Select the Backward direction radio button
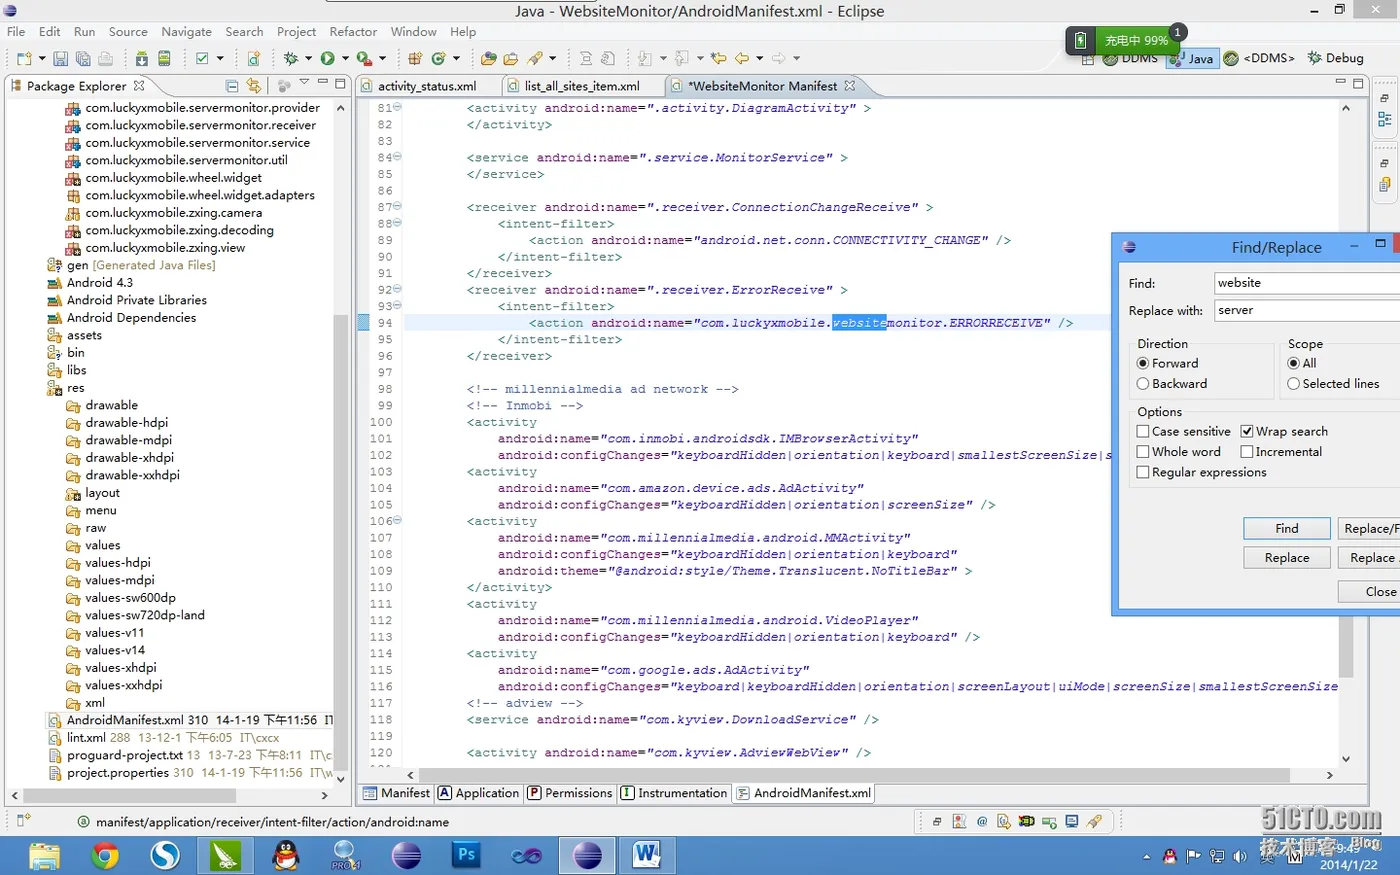Screen dimensions: 1400x875 pos(1143,384)
